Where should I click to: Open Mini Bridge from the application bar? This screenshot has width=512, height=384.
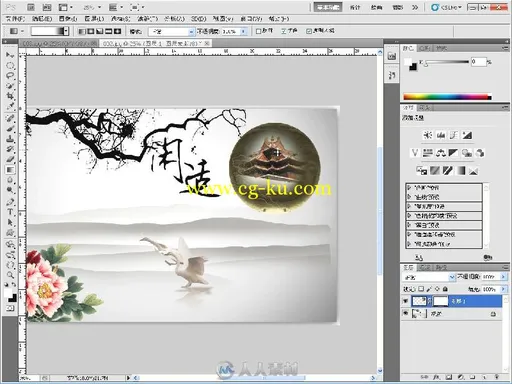(x=47, y=7)
